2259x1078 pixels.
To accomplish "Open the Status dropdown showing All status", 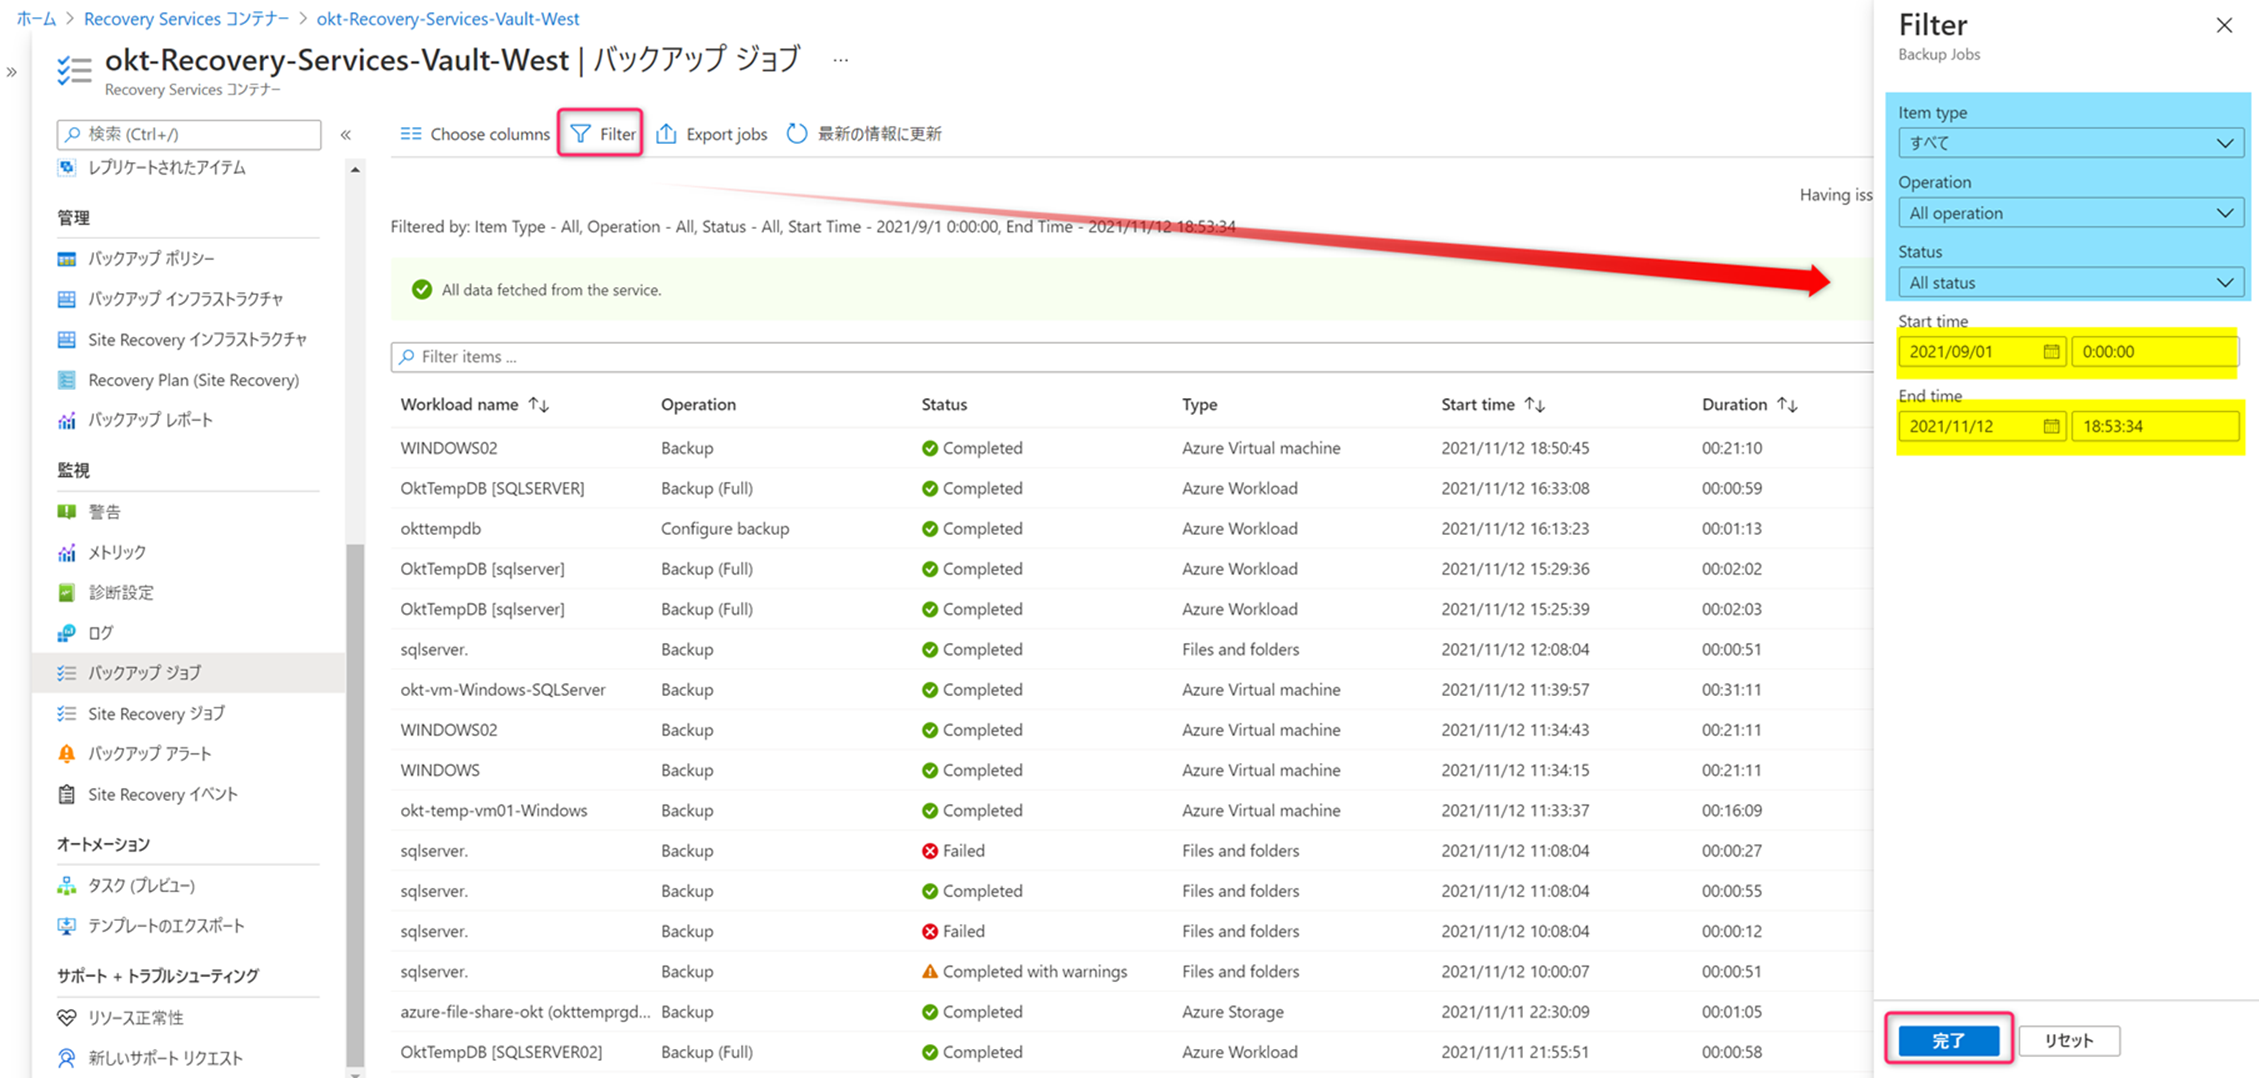I will (x=2070, y=283).
